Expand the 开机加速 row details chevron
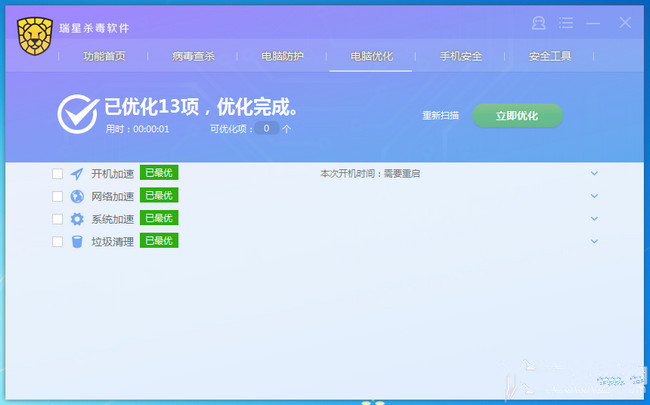The width and height of the screenshot is (650, 405). 594,173
